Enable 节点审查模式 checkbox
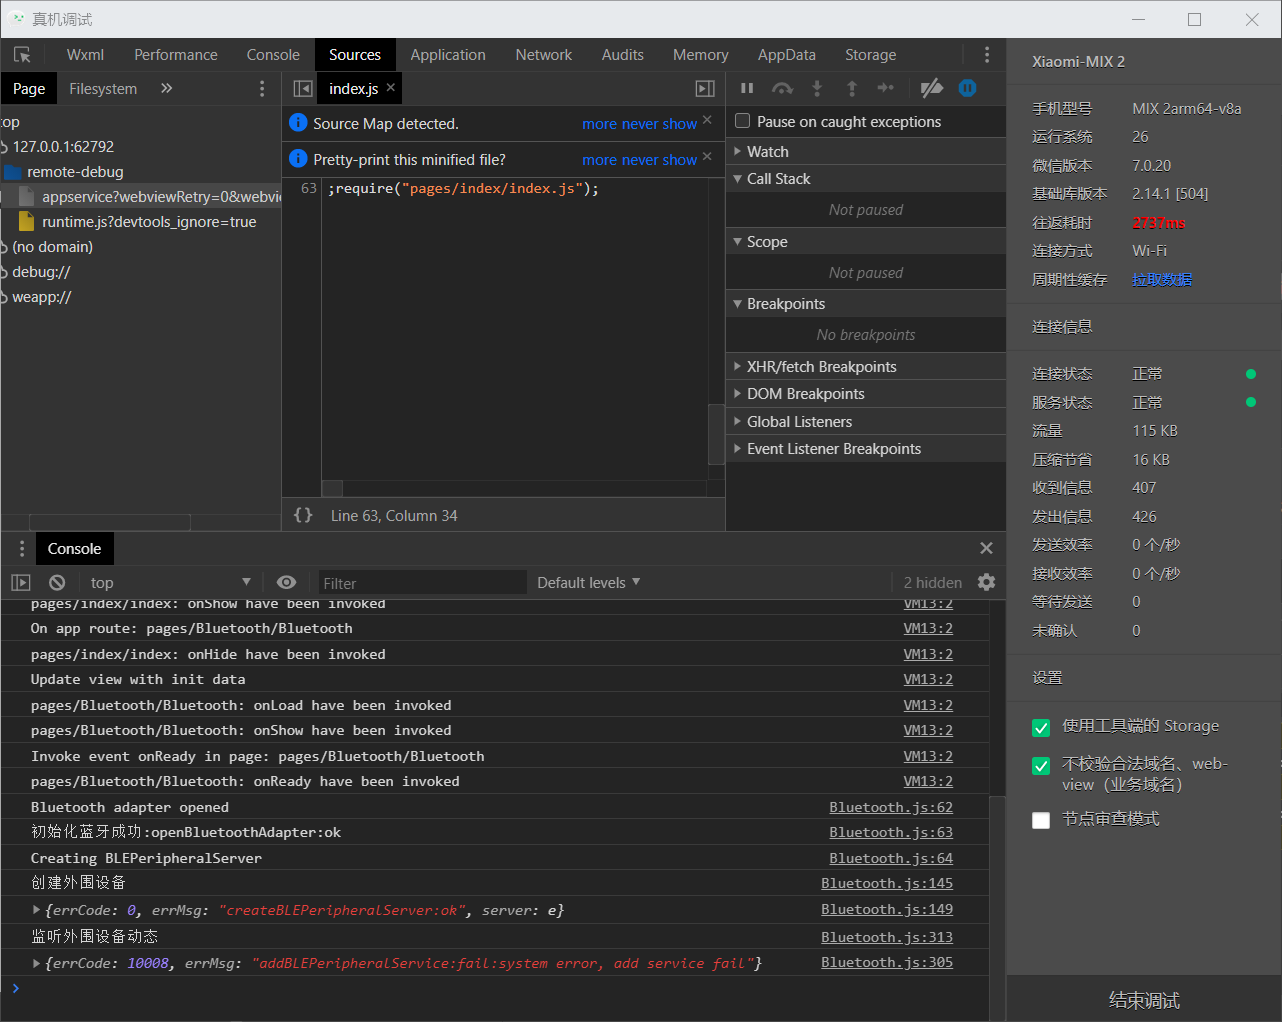This screenshot has height=1022, width=1282. [1041, 820]
